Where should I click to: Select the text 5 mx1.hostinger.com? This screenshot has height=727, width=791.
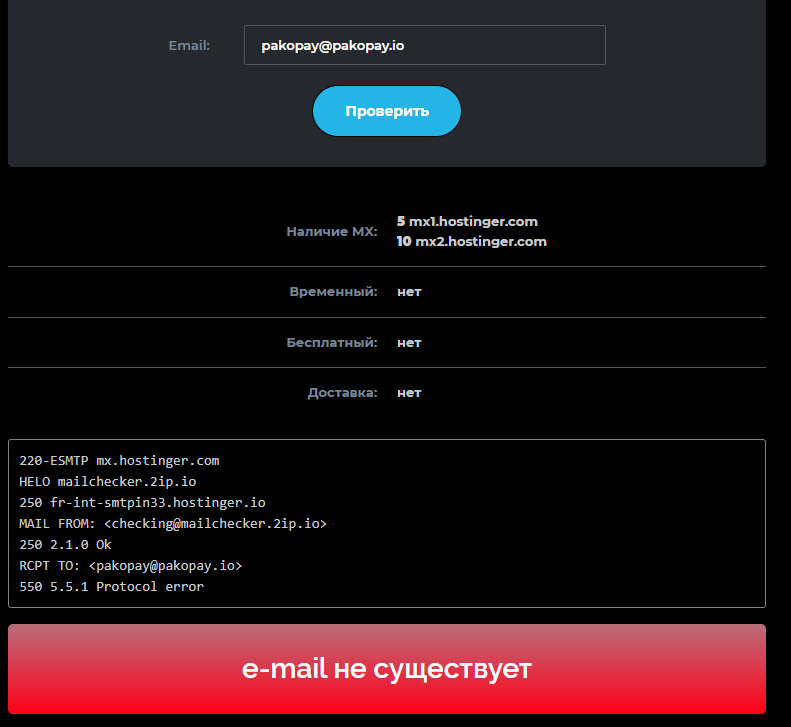point(467,221)
